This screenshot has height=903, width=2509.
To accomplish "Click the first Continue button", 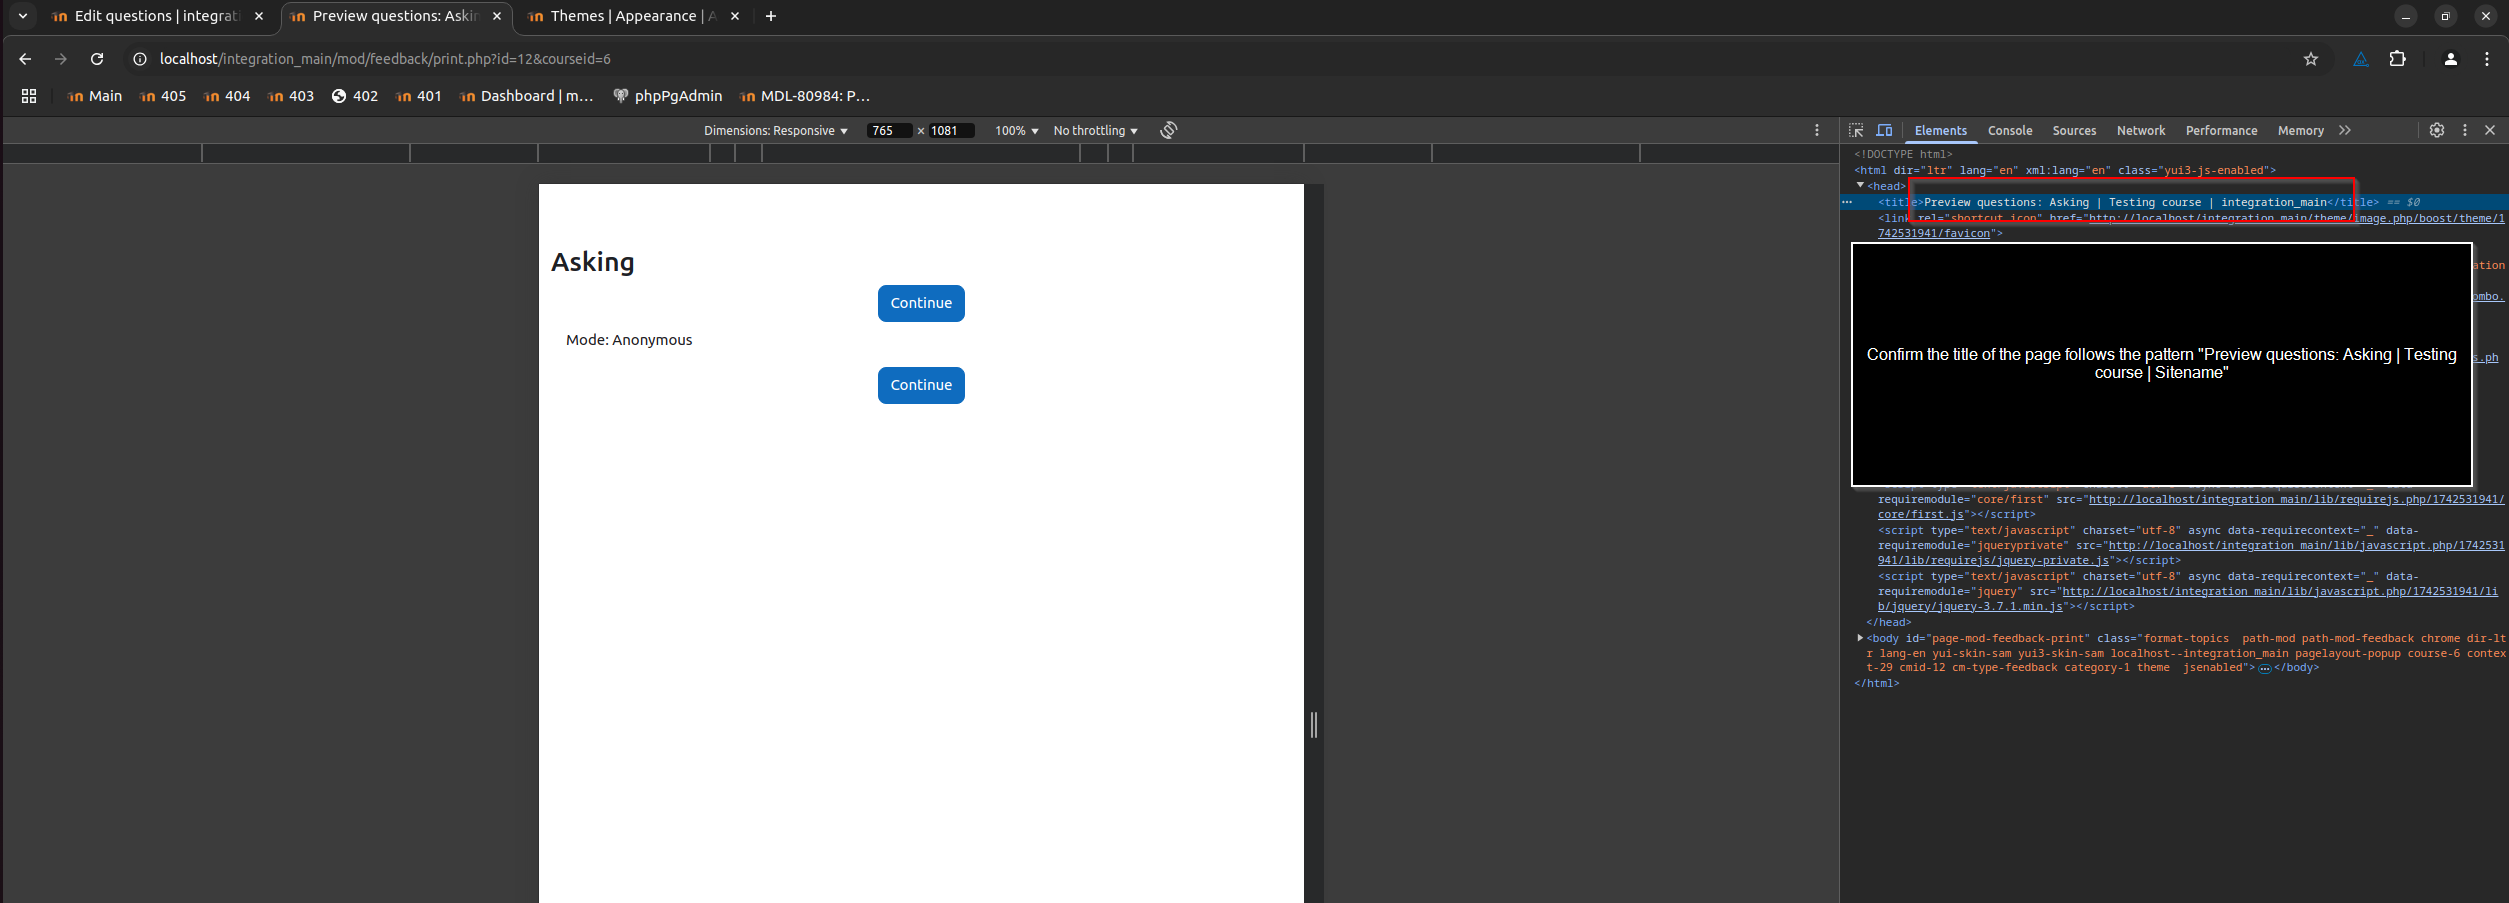I will (921, 303).
